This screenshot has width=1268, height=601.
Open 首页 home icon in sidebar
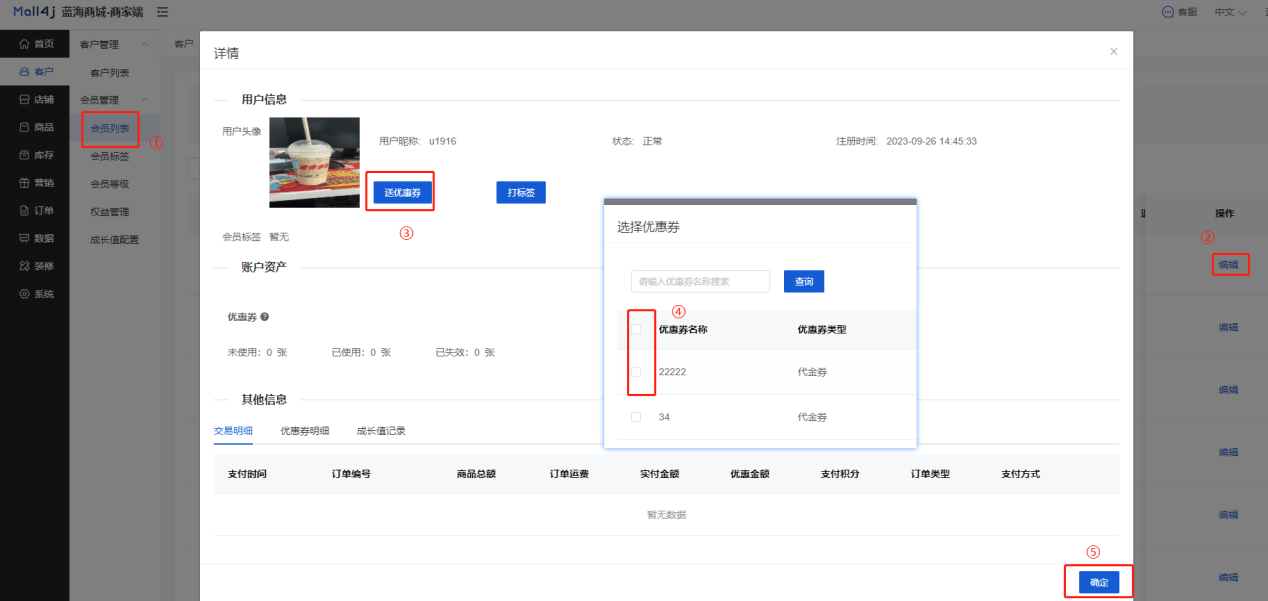[25, 44]
